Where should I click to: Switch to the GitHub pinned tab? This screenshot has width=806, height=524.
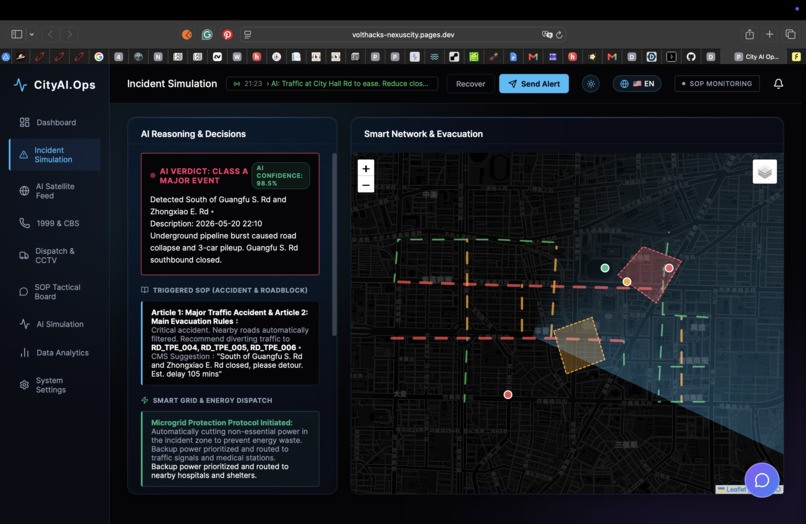pyautogui.click(x=691, y=57)
